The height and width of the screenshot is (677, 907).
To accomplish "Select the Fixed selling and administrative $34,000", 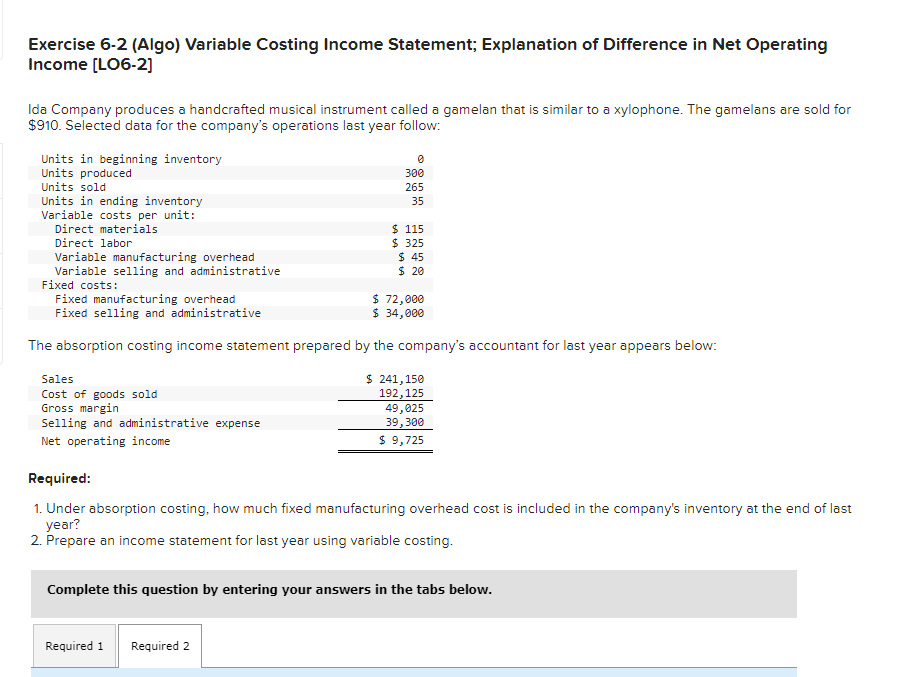I will click(398, 312).
